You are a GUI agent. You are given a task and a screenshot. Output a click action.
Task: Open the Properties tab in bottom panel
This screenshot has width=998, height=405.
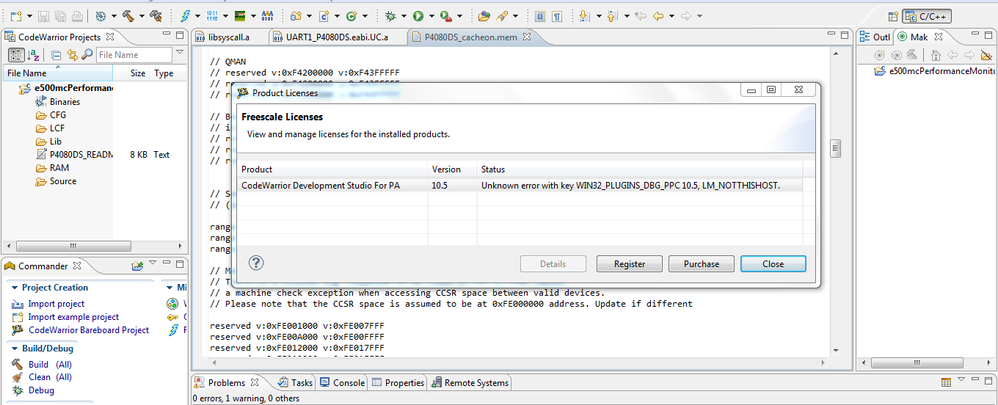(398, 383)
